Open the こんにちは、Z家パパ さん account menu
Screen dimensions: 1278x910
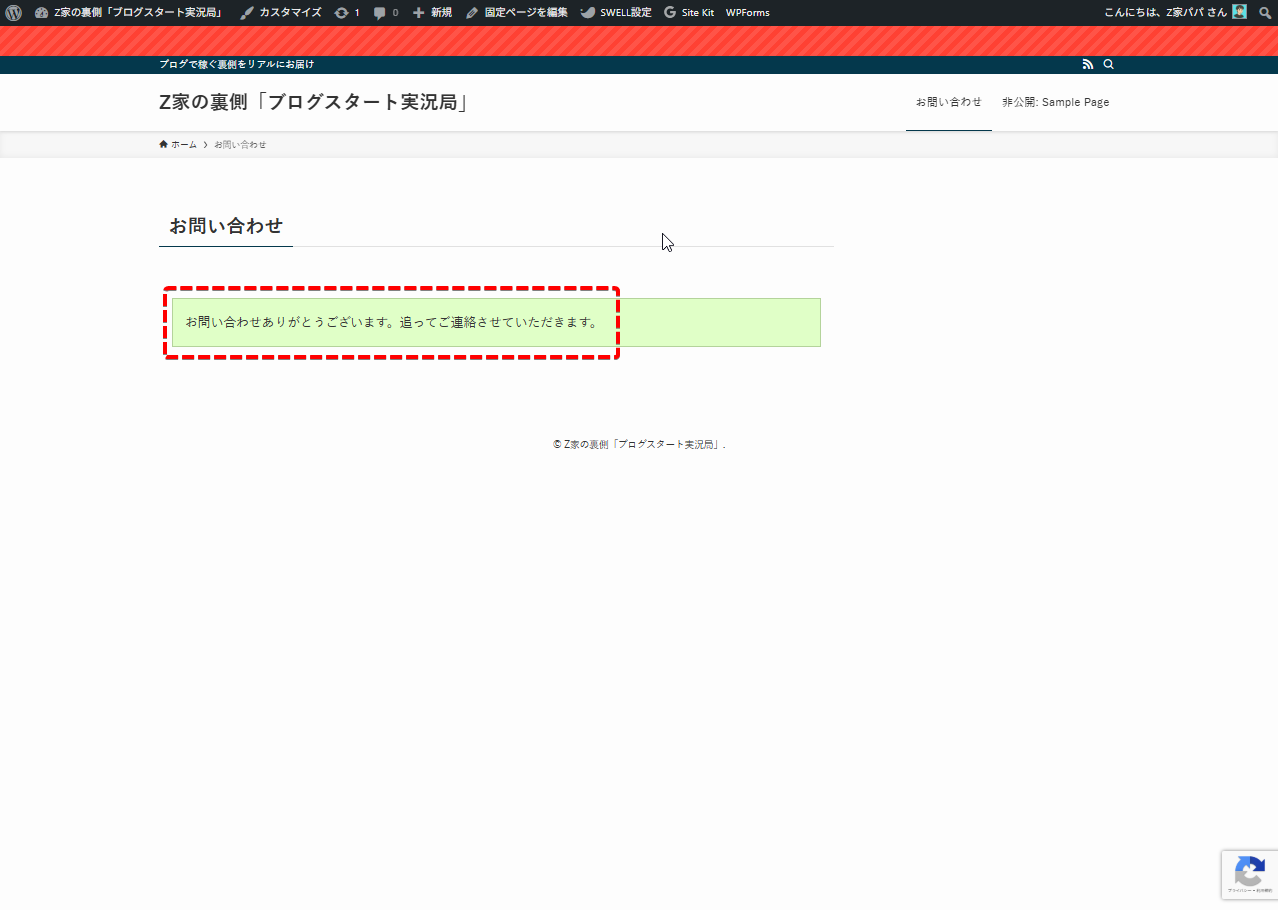[1164, 13]
